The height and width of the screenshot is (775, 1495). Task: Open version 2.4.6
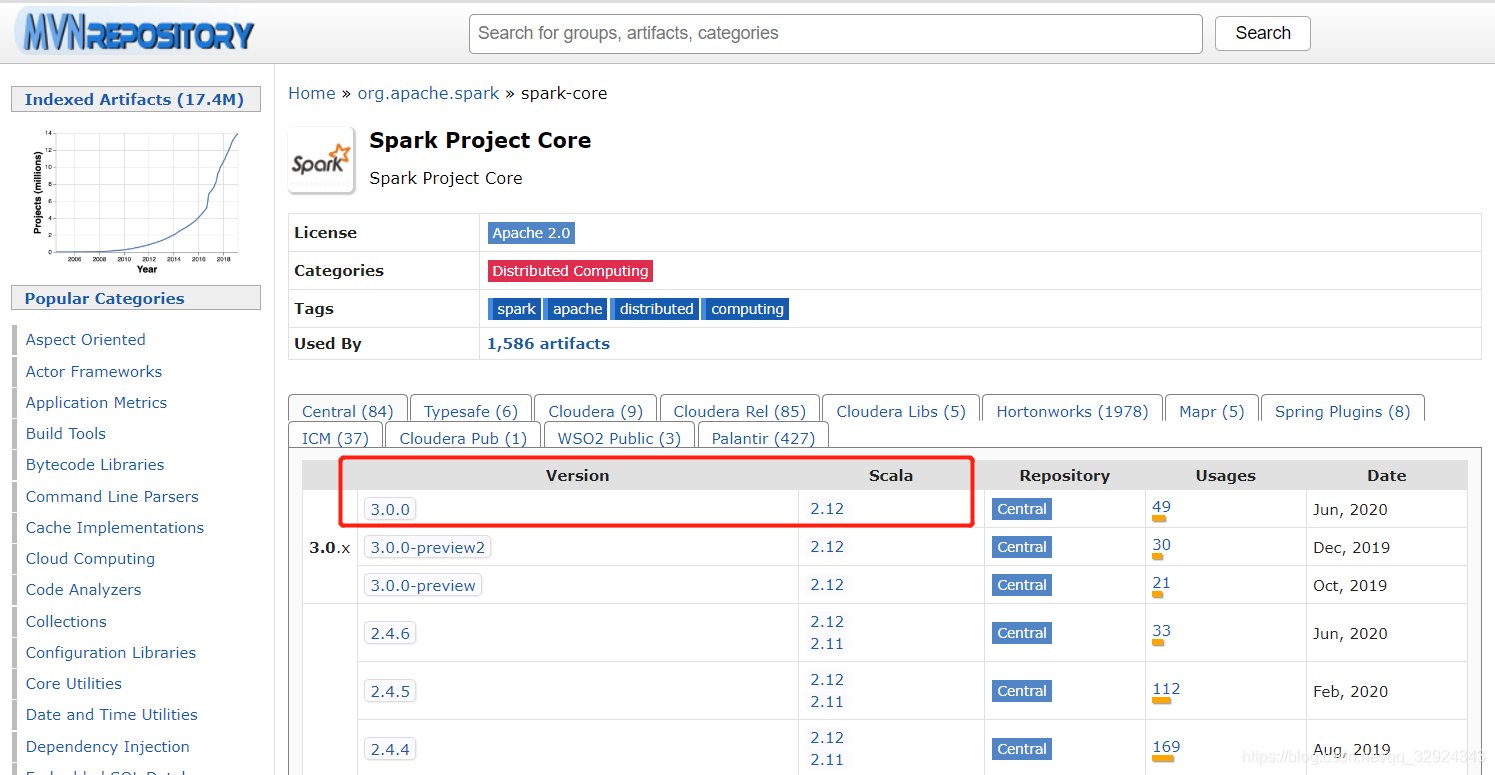tap(390, 633)
